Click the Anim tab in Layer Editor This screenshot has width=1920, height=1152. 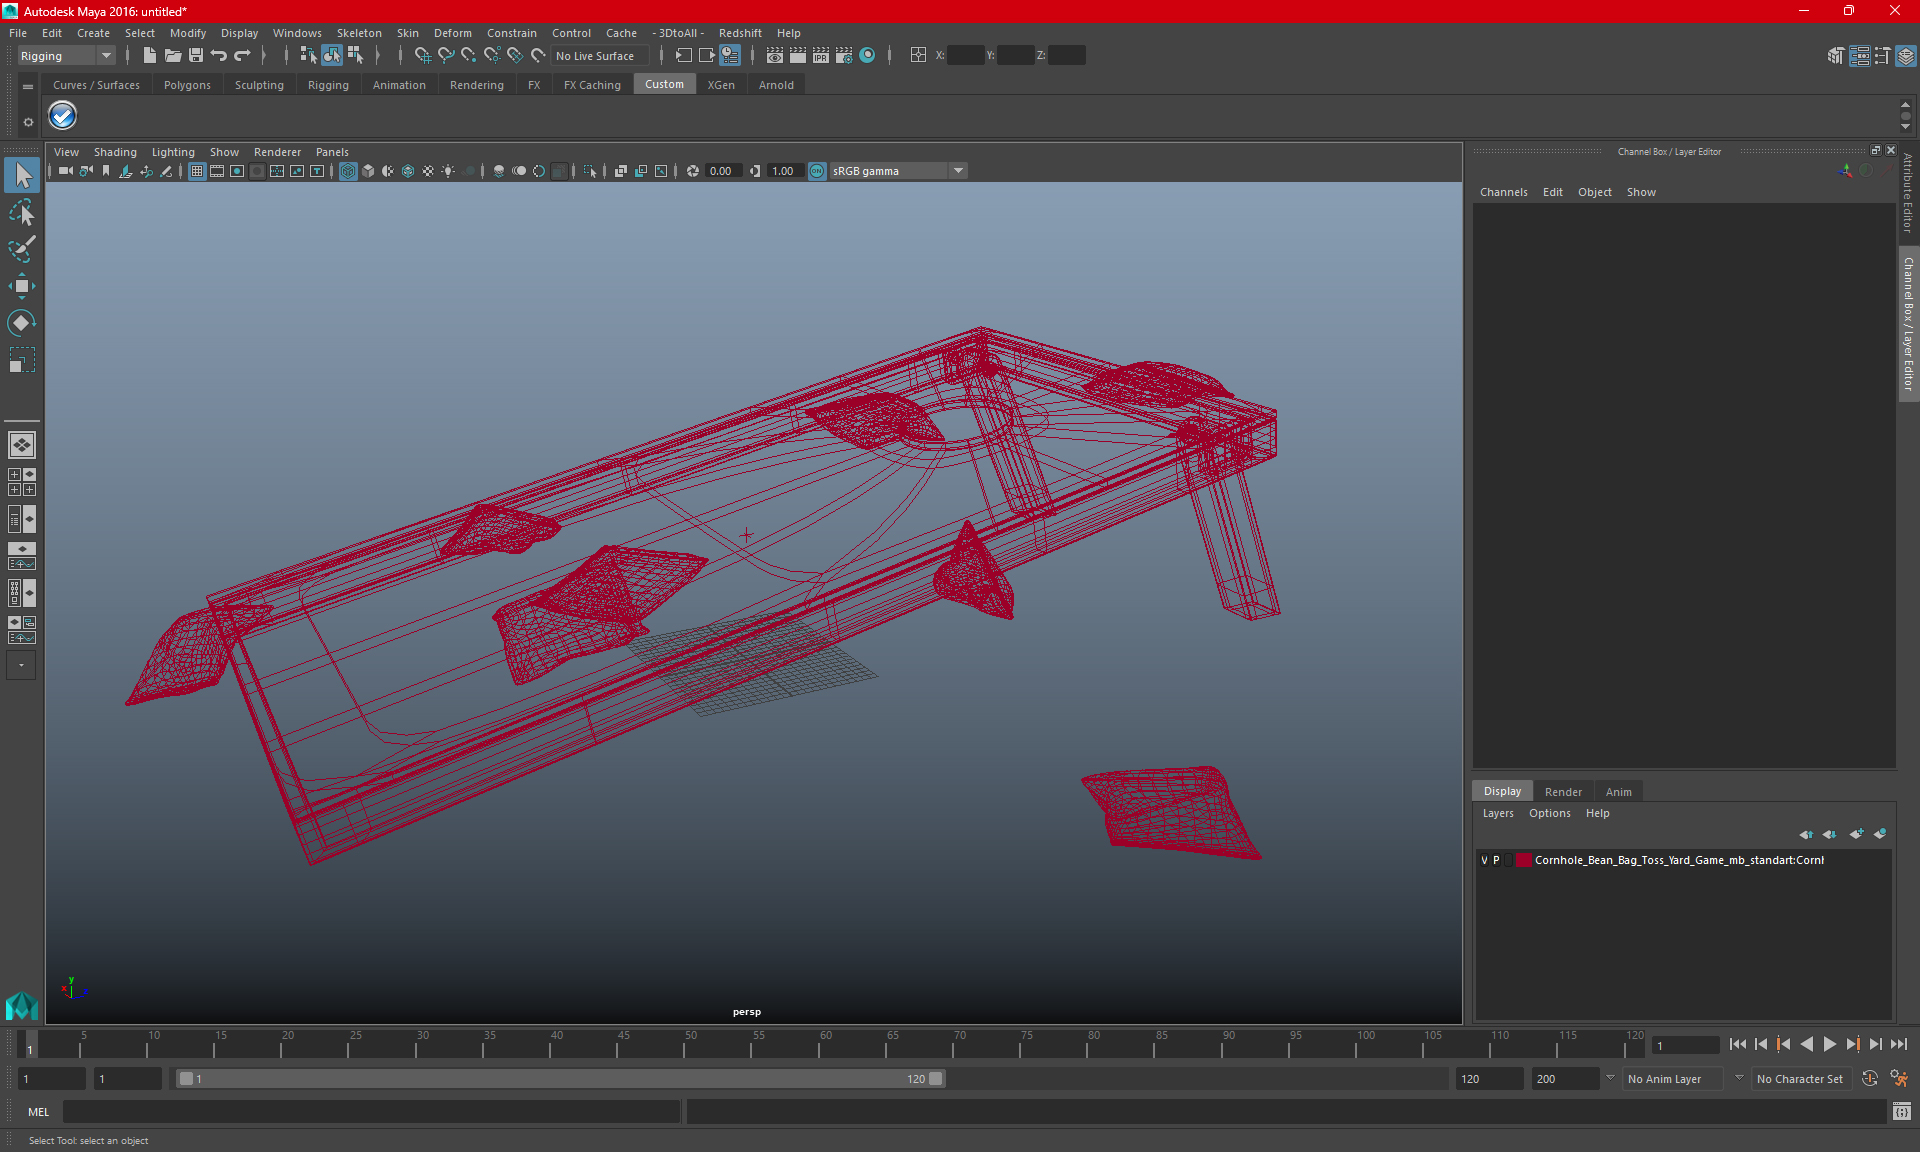point(1618,790)
